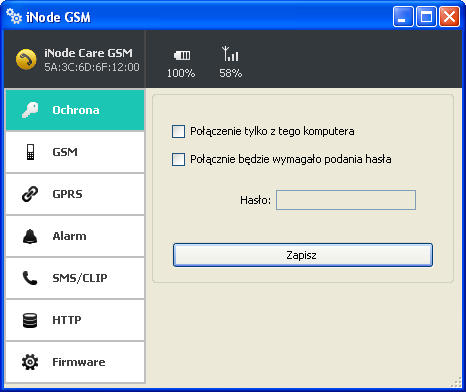Switch to the Firmware tab
The height and width of the screenshot is (392, 466).
(x=75, y=362)
